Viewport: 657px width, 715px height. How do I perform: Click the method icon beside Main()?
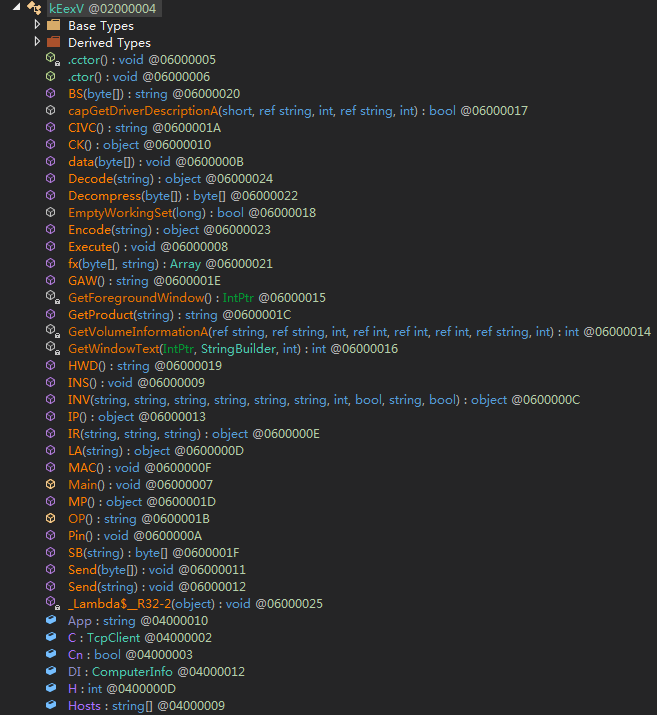(51, 484)
